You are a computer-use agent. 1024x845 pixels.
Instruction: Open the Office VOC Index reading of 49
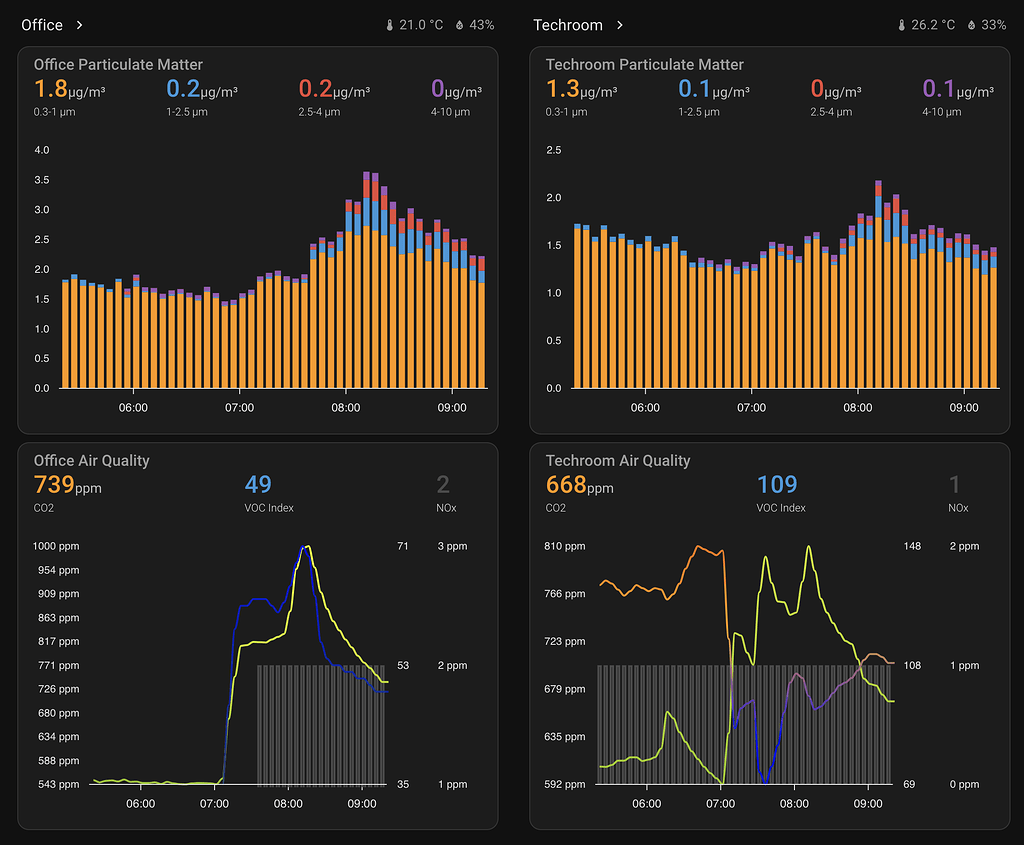(258, 484)
